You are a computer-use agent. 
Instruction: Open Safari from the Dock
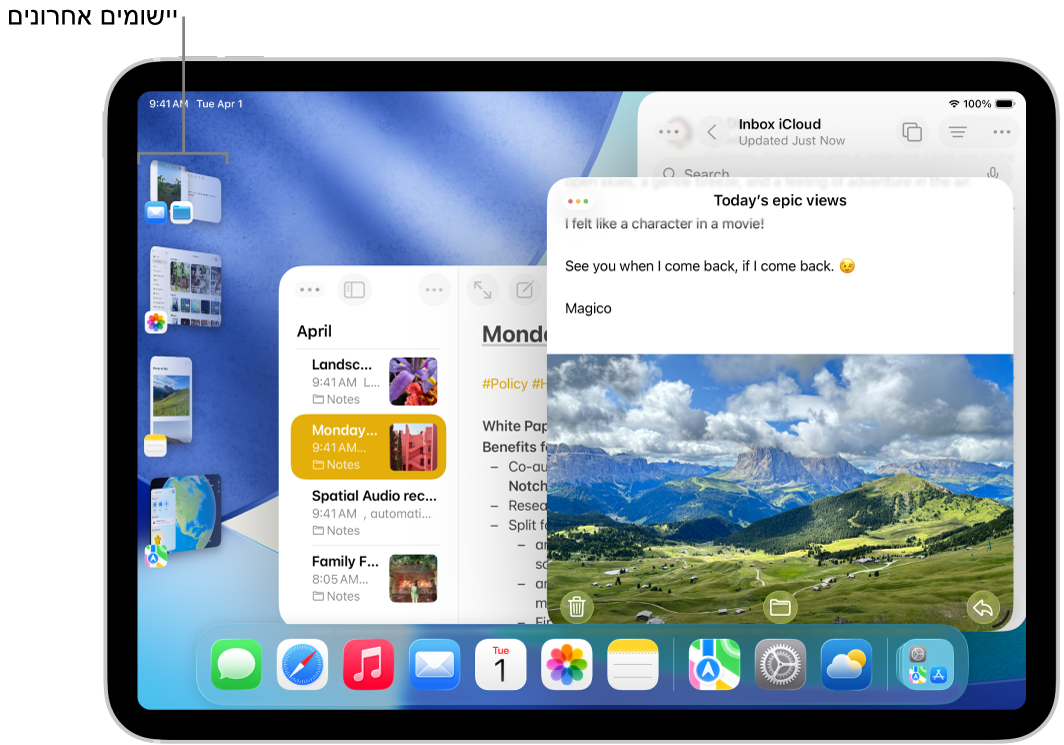point(301,664)
